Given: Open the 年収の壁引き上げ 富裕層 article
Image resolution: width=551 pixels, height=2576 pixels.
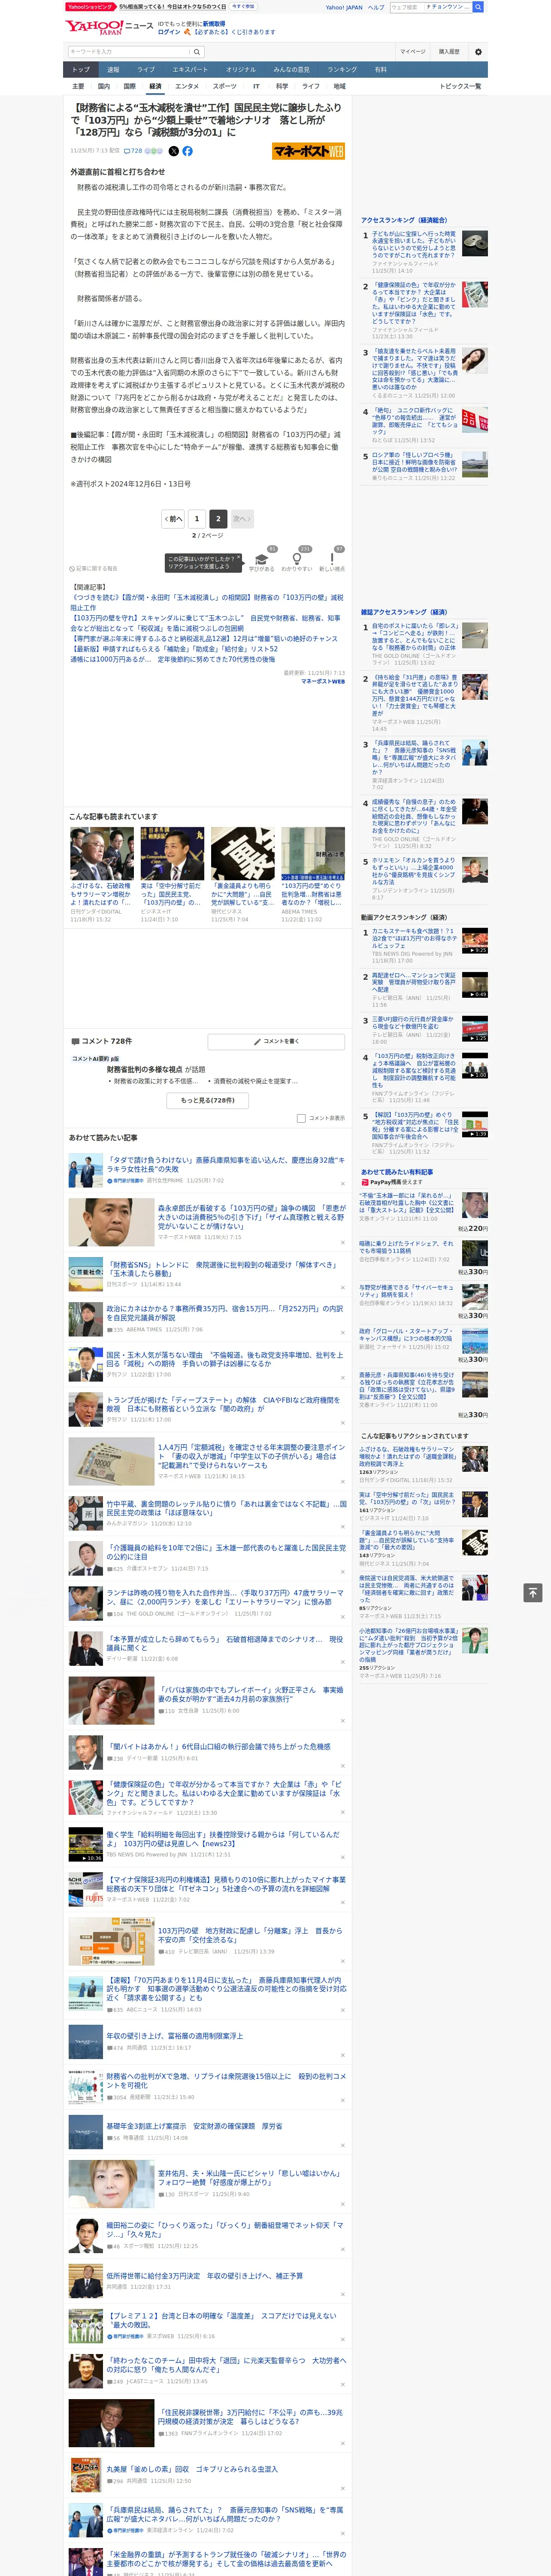Looking at the screenshot, I should tap(175, 2035).
